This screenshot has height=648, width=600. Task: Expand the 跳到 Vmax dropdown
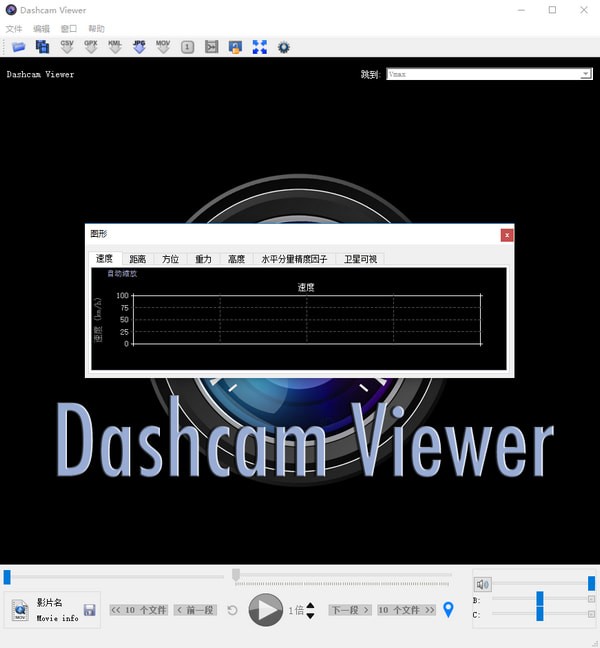coord(585,74)
